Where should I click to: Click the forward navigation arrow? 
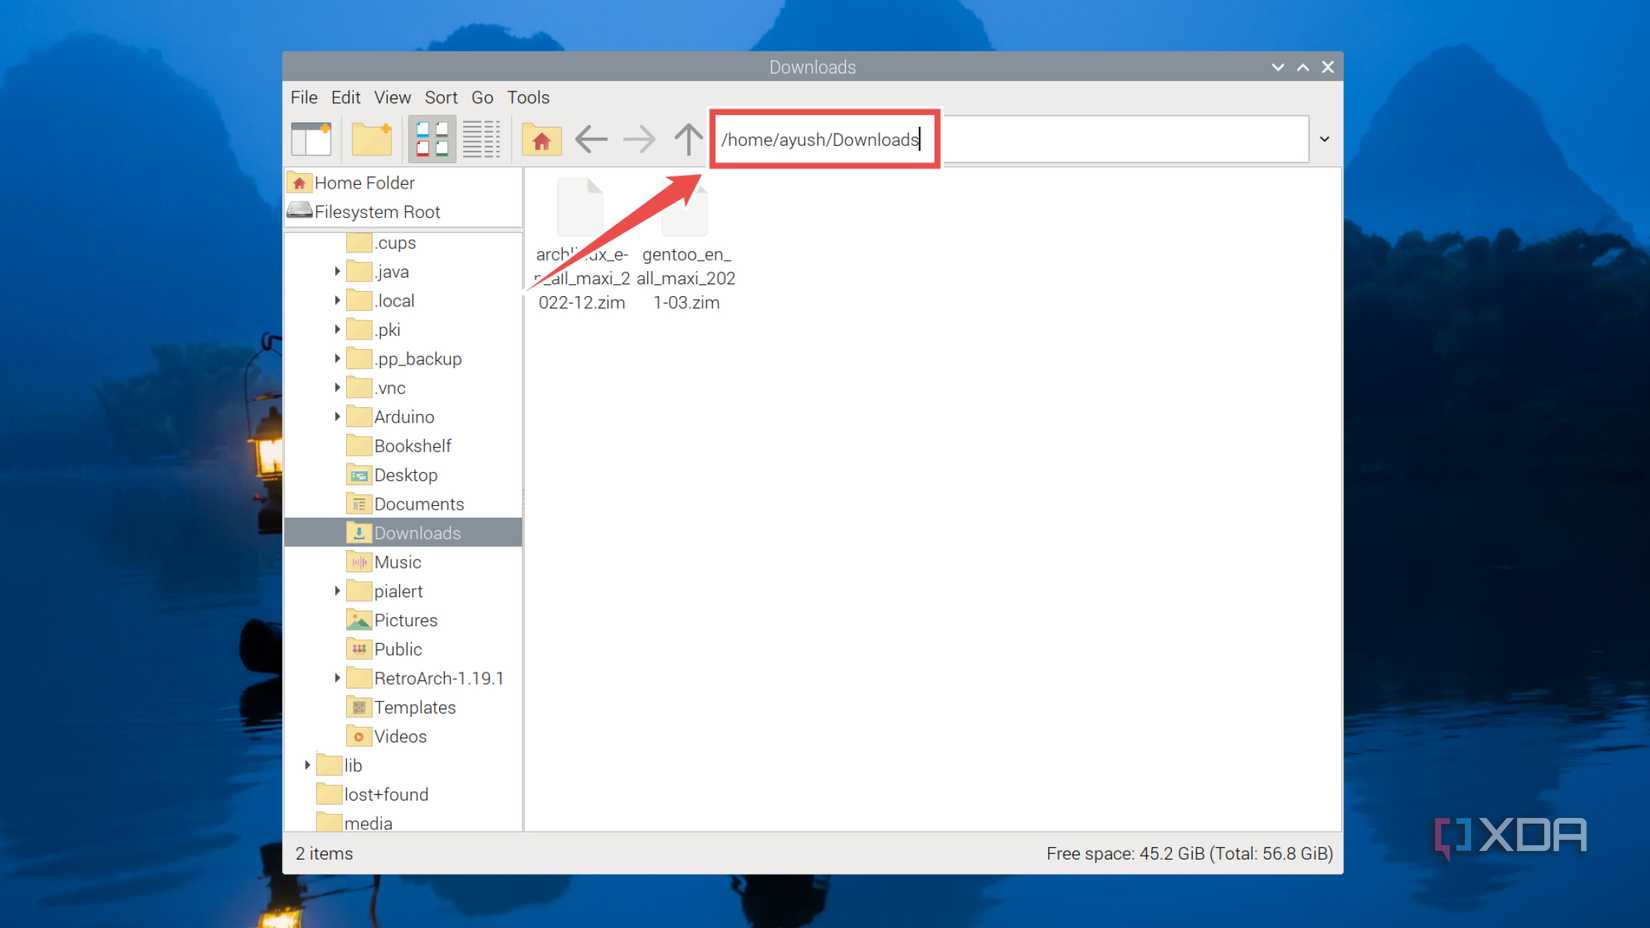639,139
